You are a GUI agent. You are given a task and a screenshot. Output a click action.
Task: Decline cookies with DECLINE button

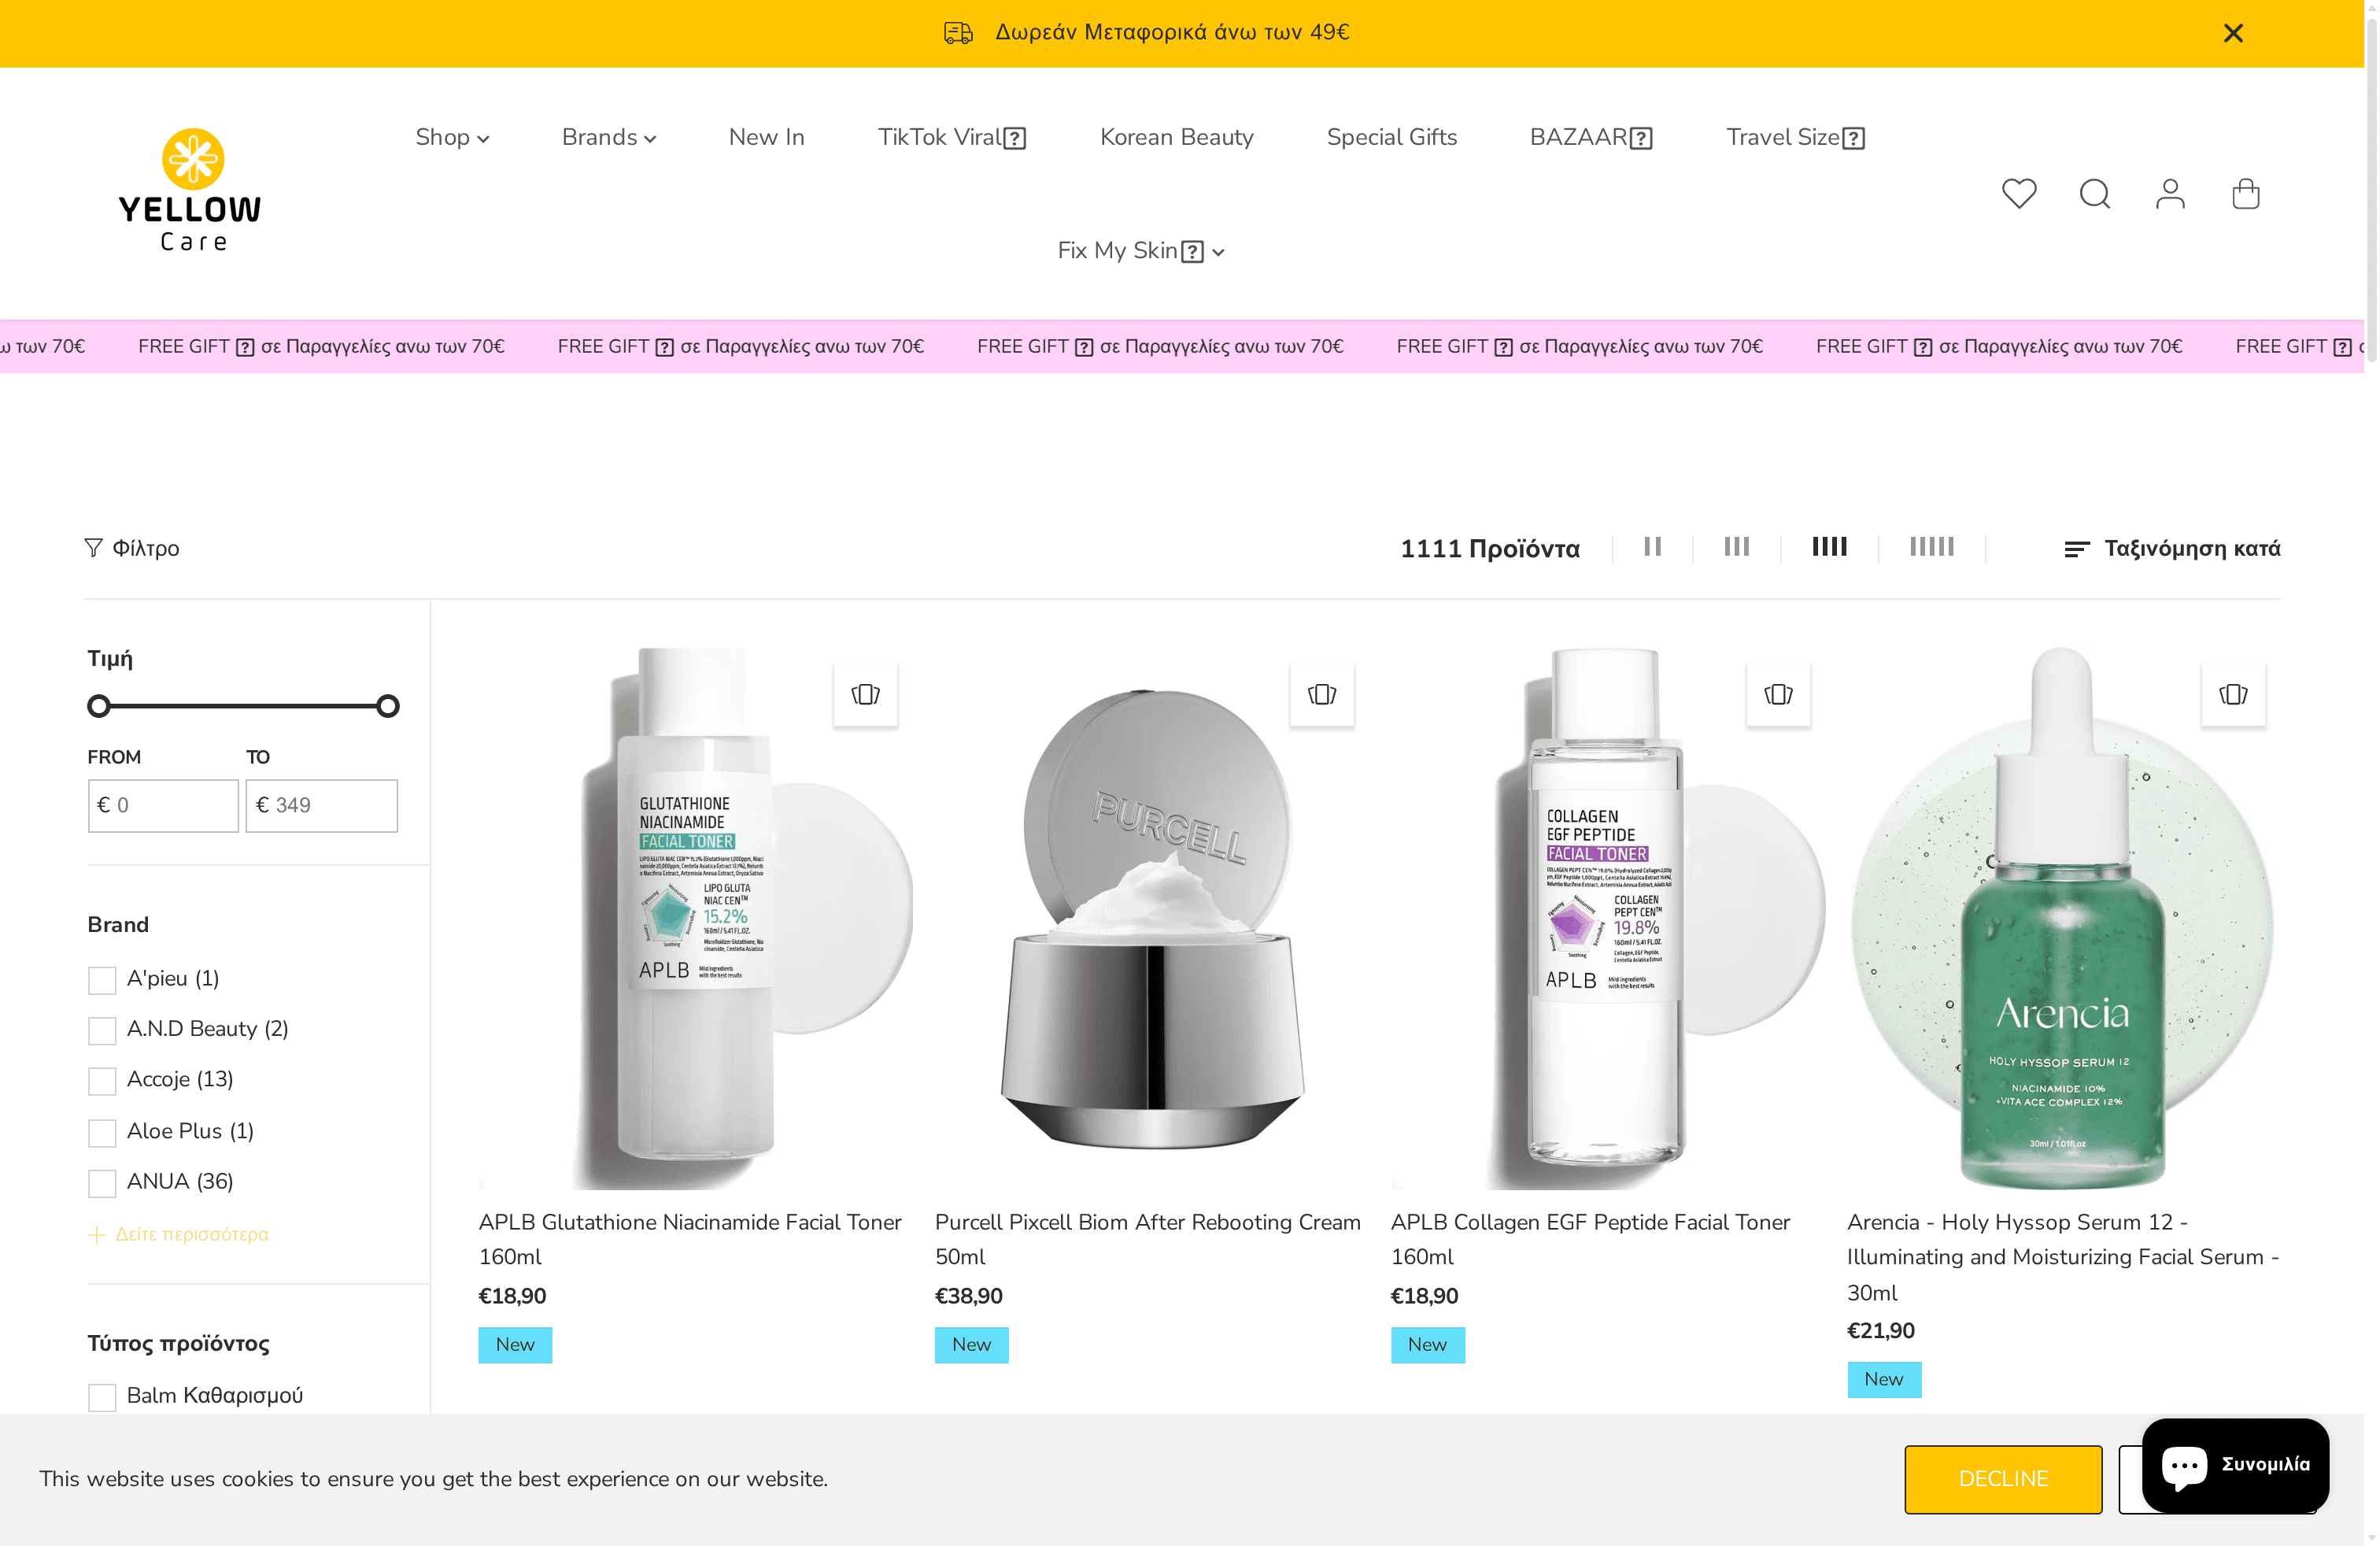[x=2002, y=1479]
